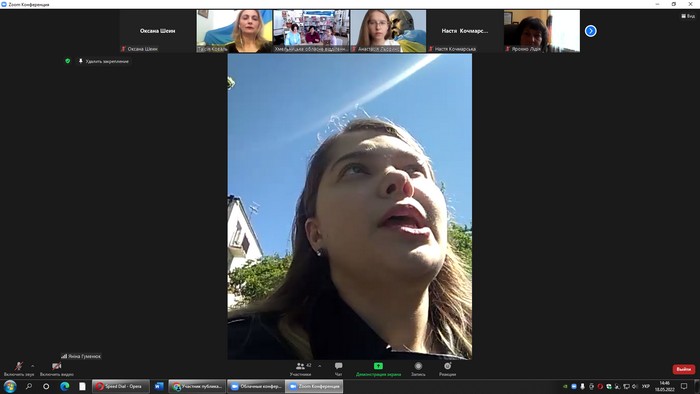Open the Вид view menu
The width and height of the screenshot is (700, 394).
pos(688,16)
